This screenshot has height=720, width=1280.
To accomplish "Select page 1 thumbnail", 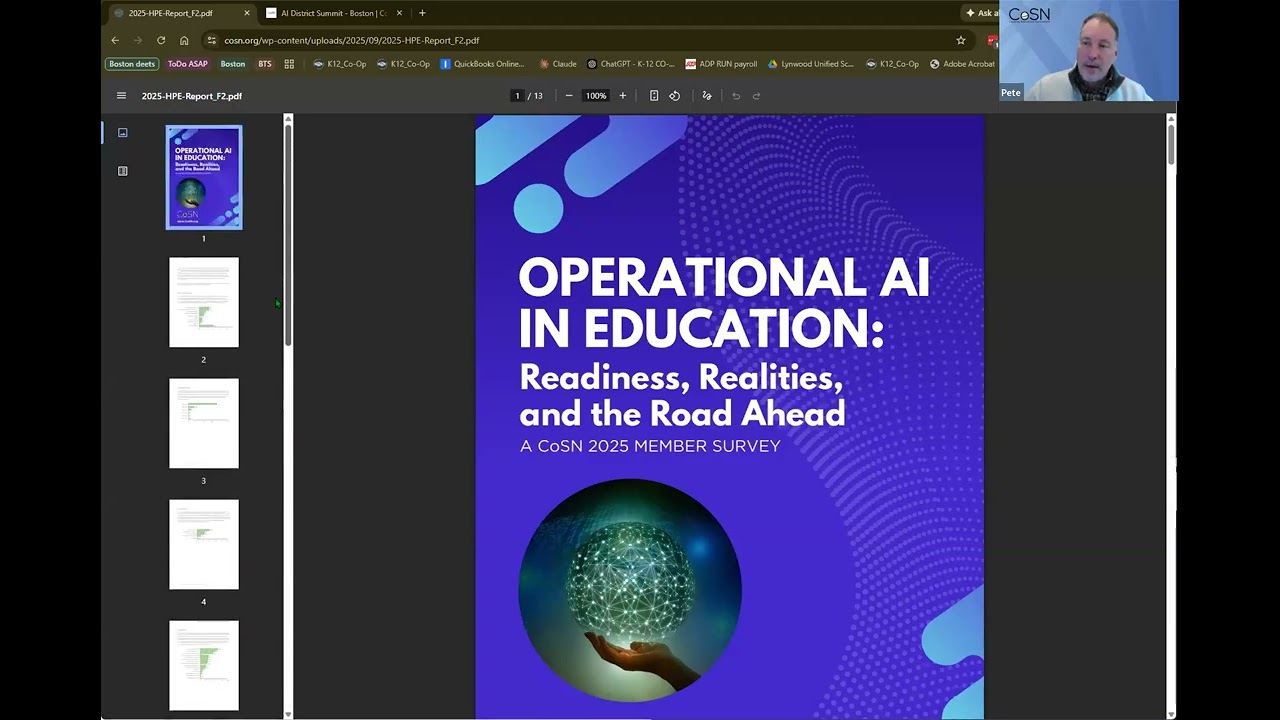I will (x=204, y=177).
